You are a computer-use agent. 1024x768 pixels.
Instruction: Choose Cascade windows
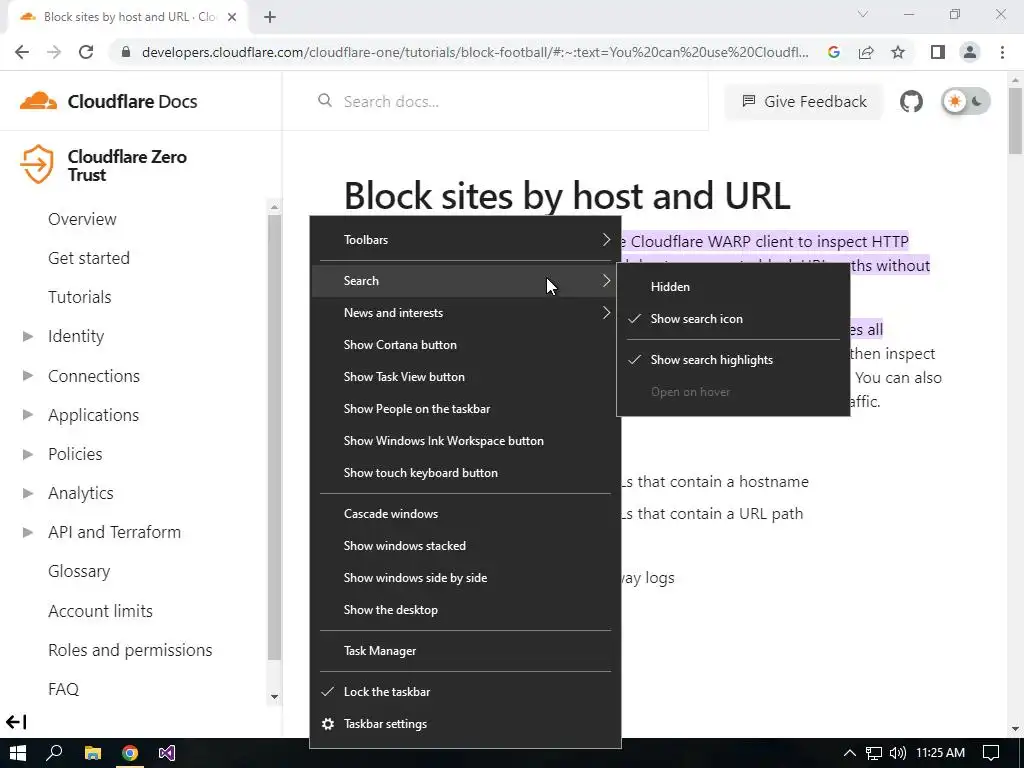(x=465, y=514)
